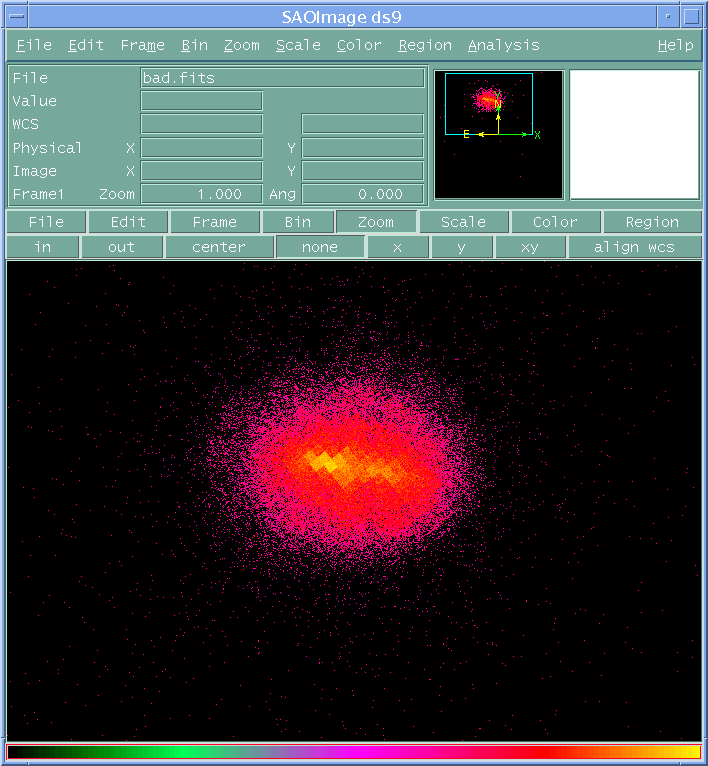Open the Color menu in the menu bar

(359, 45)
